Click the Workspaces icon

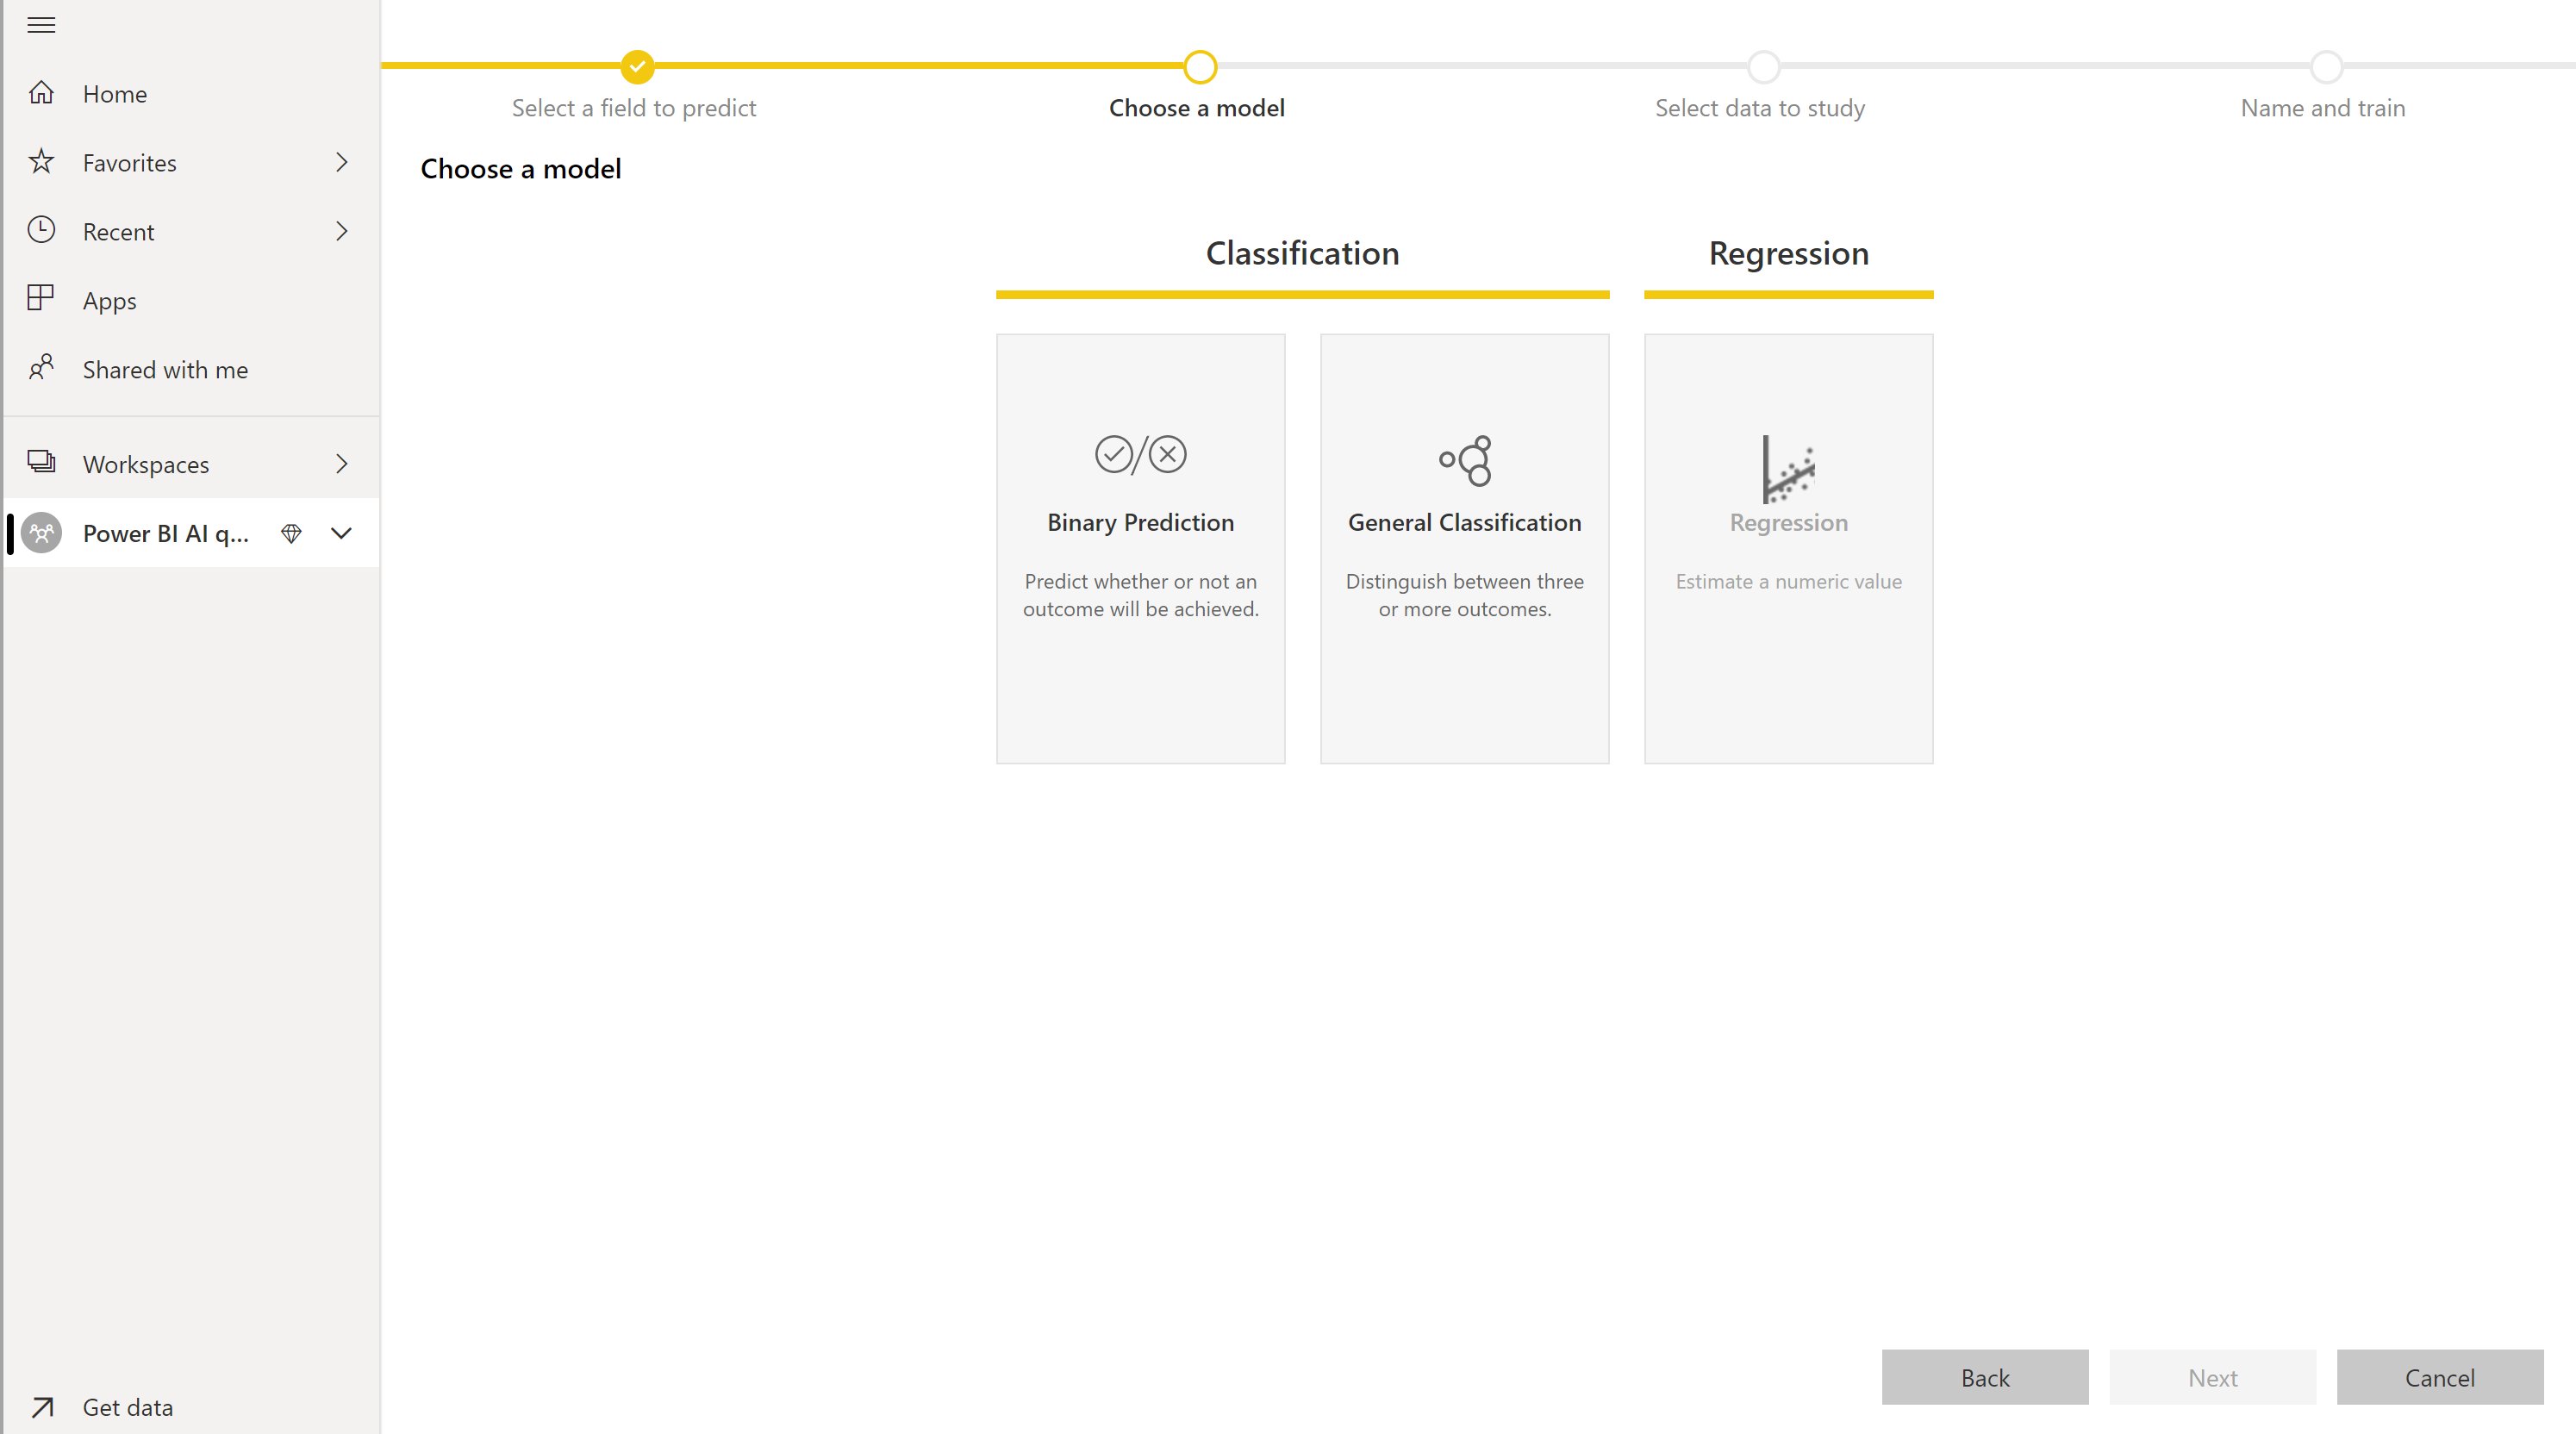point(41,461)
